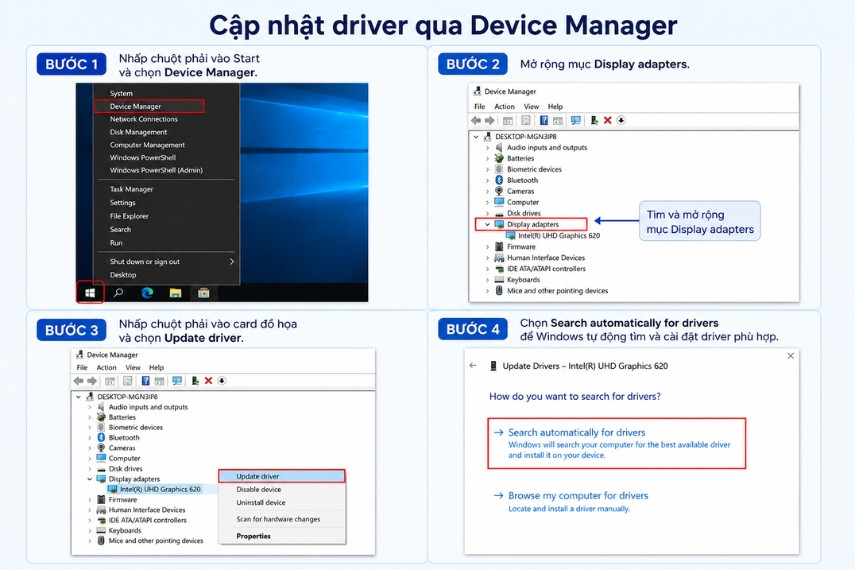Click red X Uninstall icon in Bước 2 toolbar
The height and width of the screenshot is (570, 855).
(x=607, y=121)
